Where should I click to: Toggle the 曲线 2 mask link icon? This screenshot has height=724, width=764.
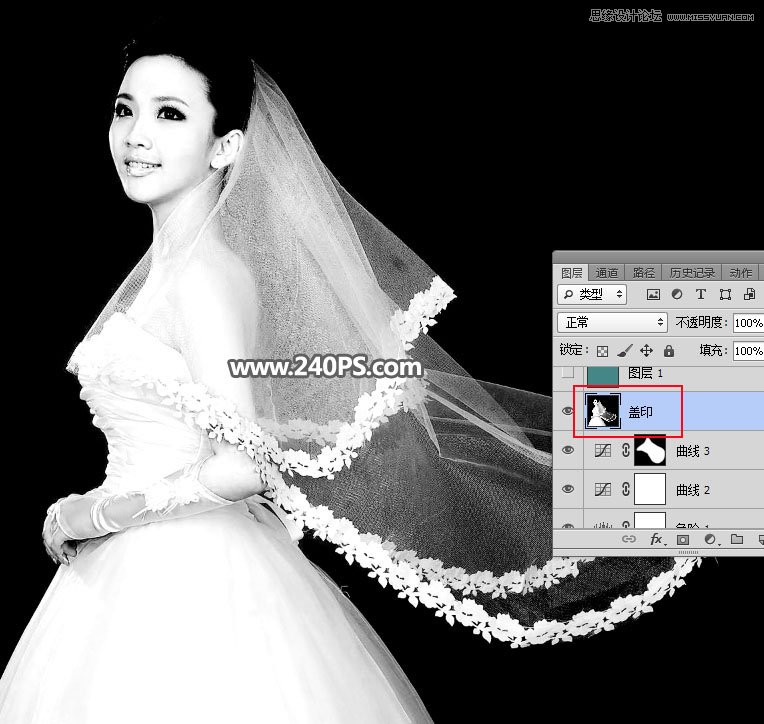pyautogui.click(x=626, y=489)
